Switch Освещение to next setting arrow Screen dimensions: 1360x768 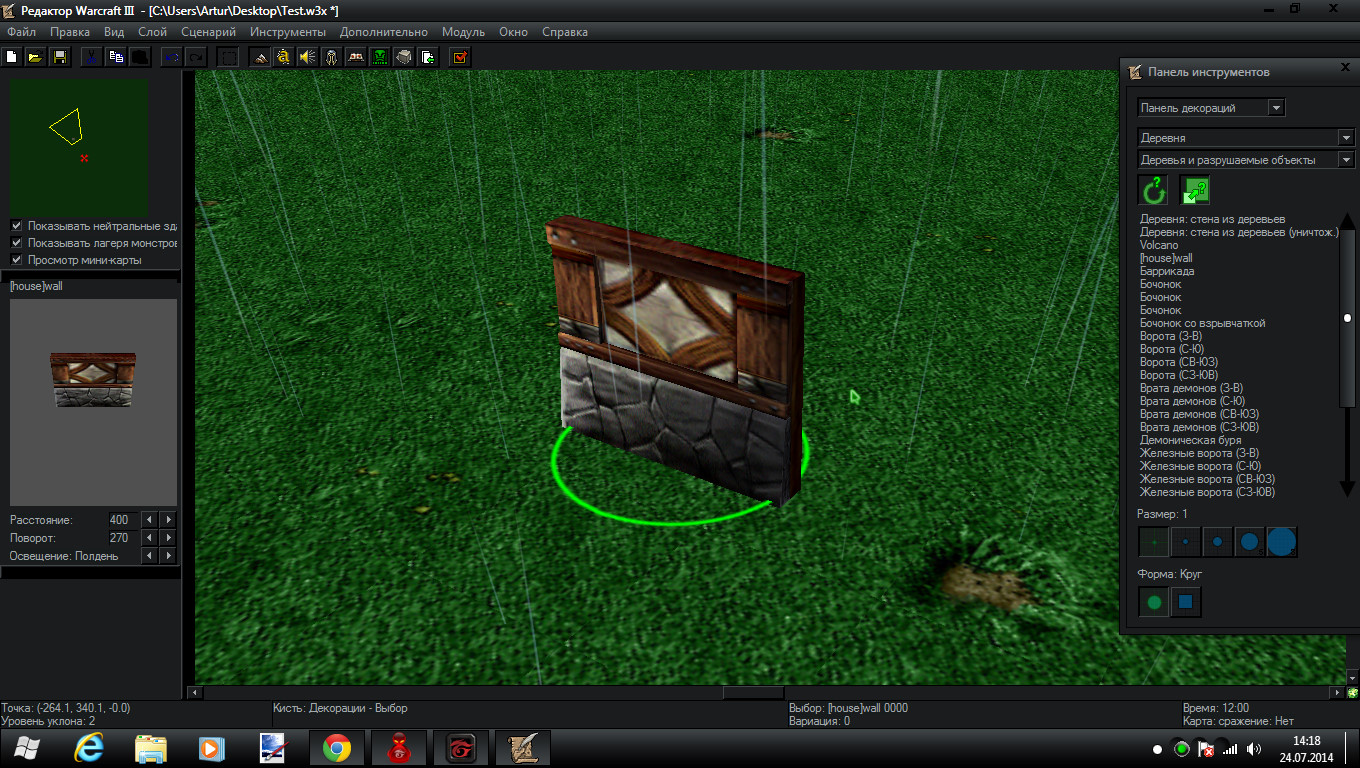coord(168,556)
